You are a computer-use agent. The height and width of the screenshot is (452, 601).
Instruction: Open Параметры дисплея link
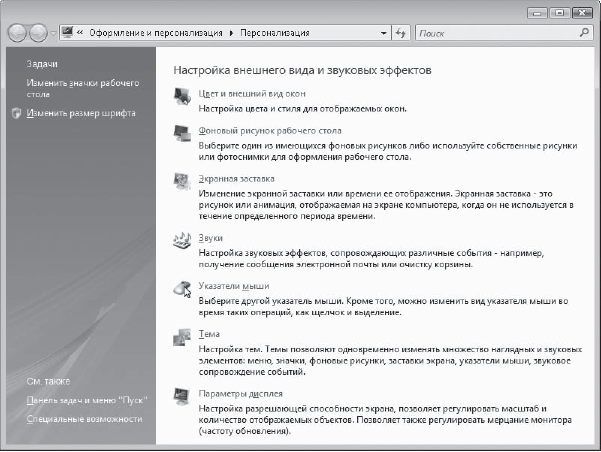(x=240, y=394)
